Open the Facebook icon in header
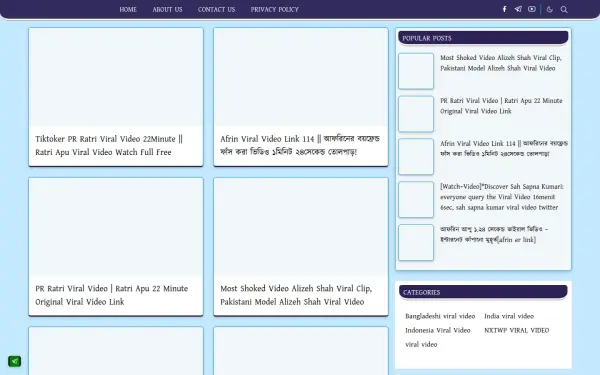This screenshot has height=375, width=600. 504,9
